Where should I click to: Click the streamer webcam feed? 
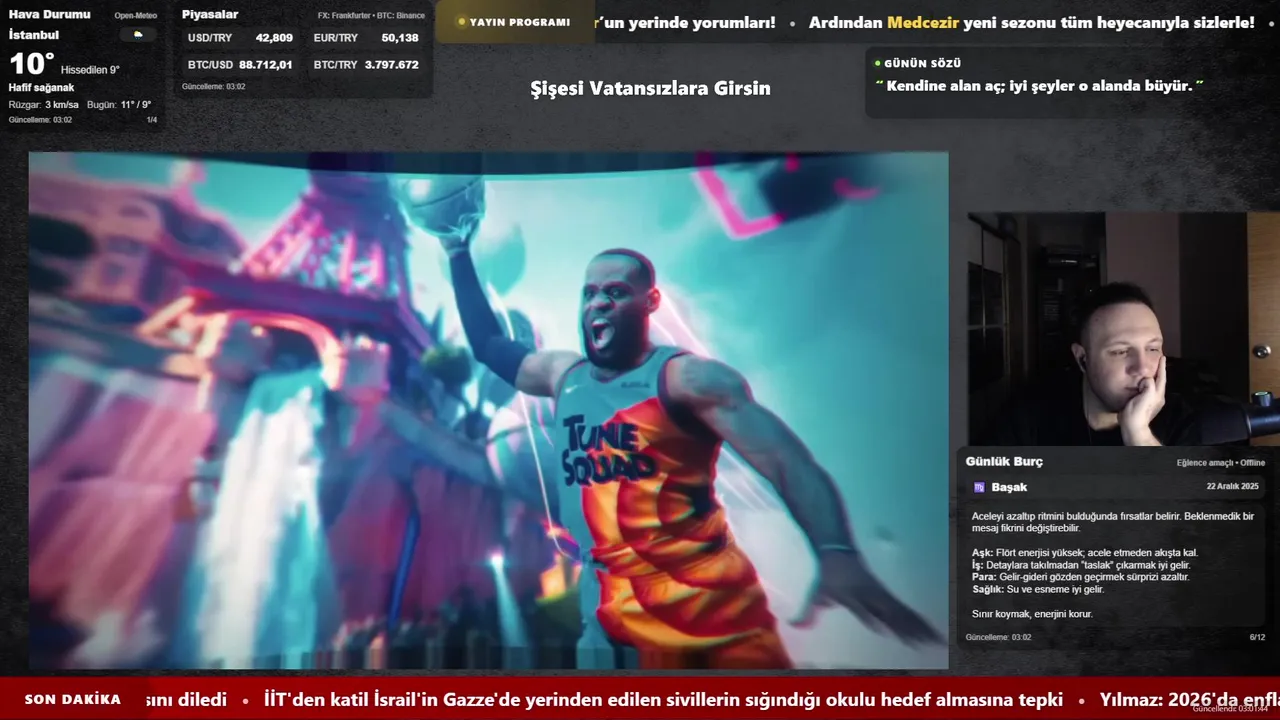tap(1124, 329)
